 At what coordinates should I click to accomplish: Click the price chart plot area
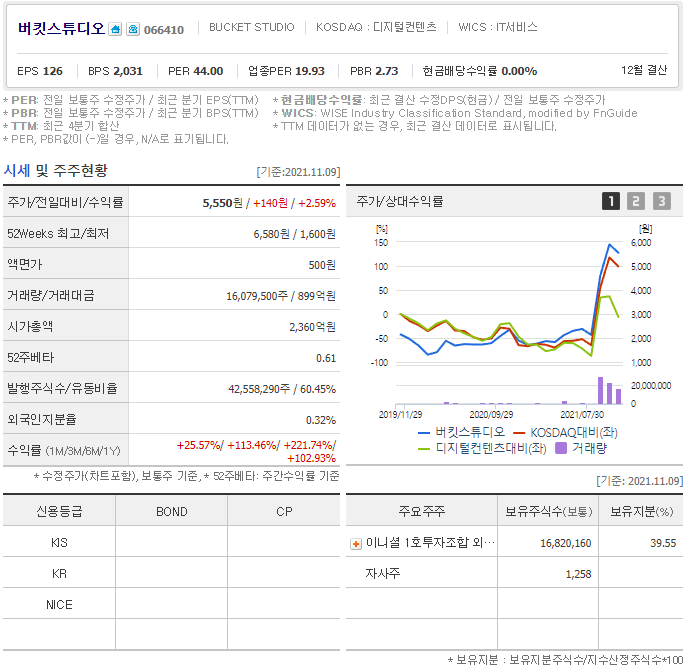click(x=509, y=303)
